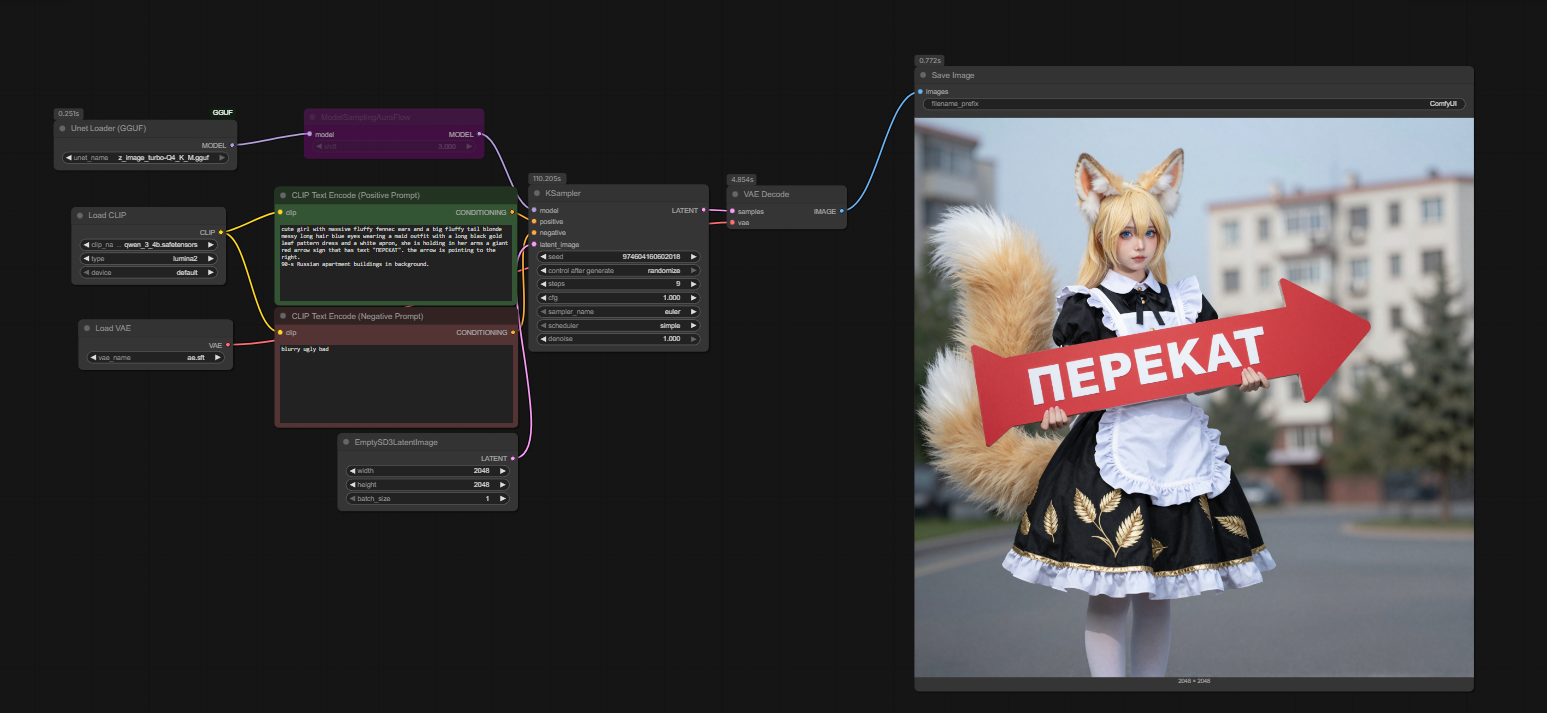
Task: Click the CLIP output socket on Load CLIP
Action: coord(221,232)
